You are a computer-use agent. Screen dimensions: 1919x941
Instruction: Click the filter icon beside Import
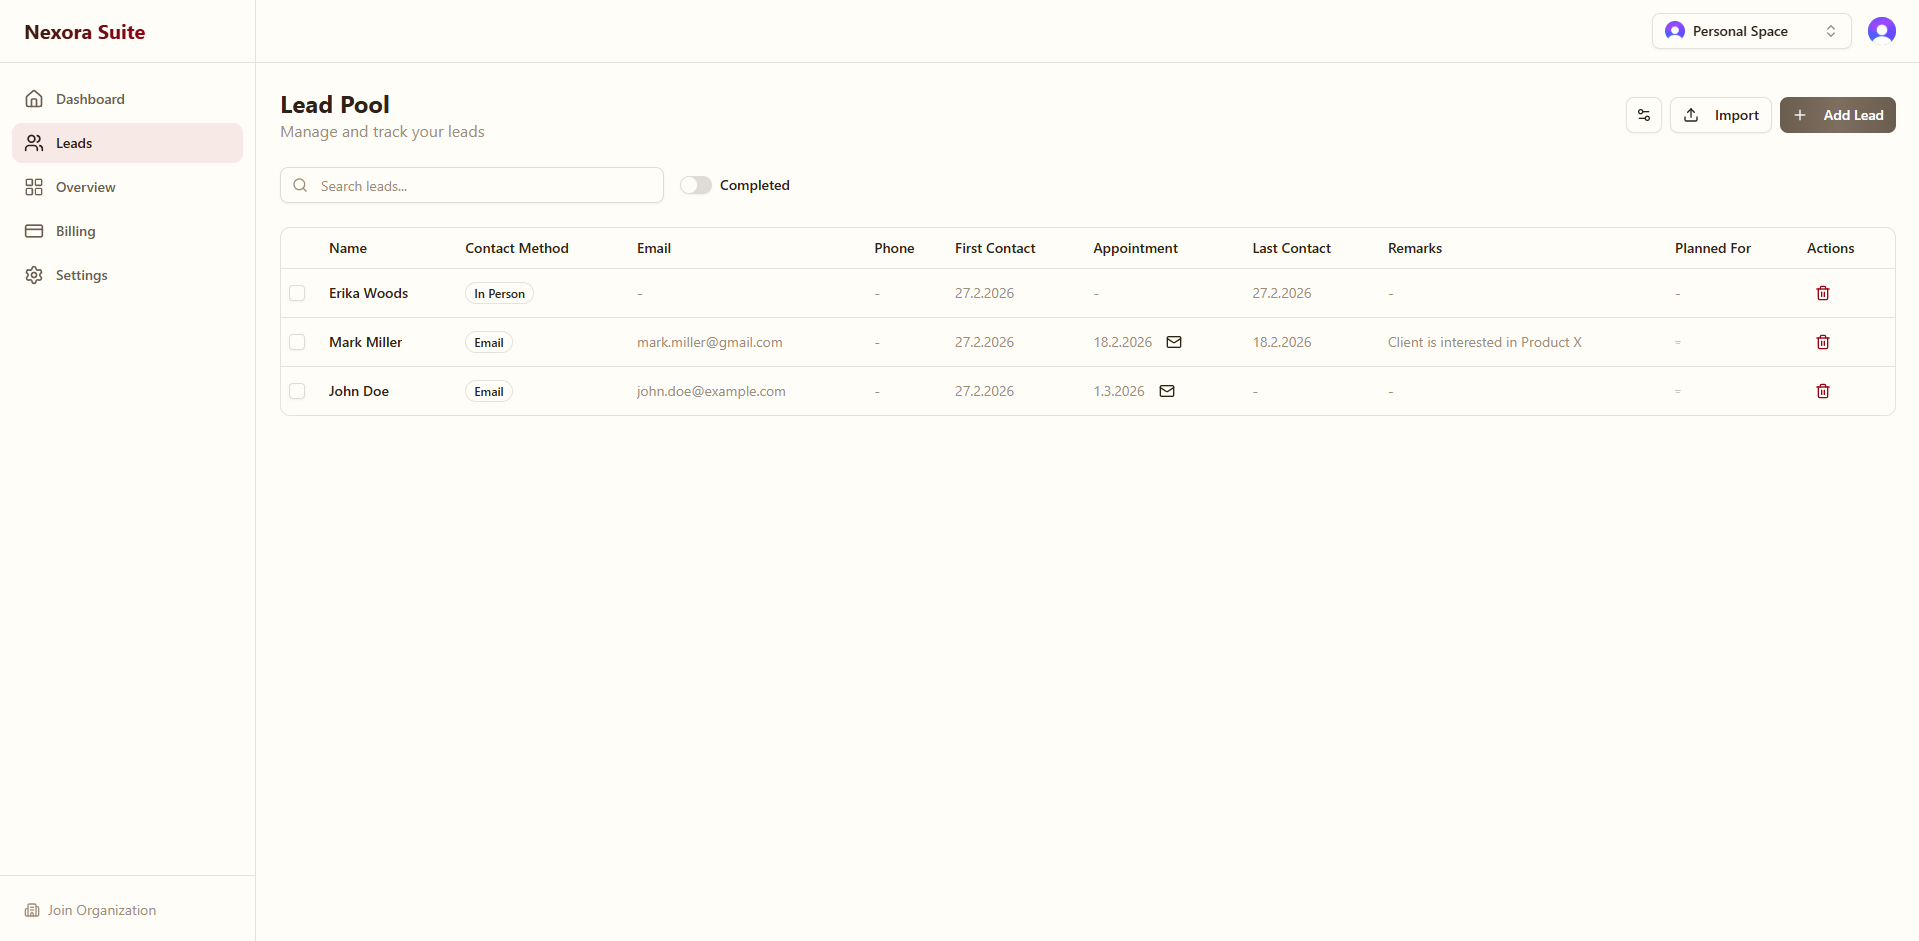(1643, 115)
